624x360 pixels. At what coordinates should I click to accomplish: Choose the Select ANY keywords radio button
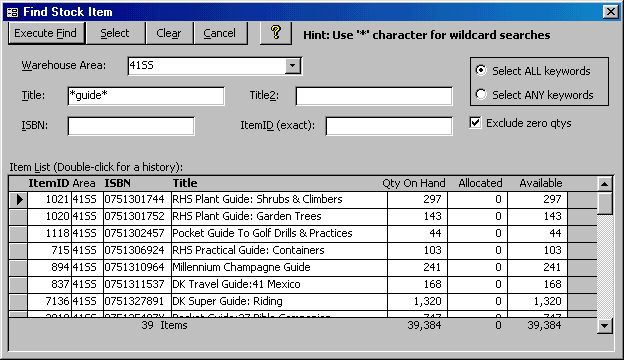481,94
